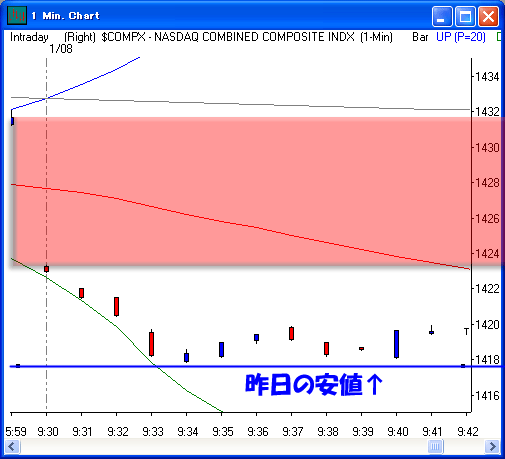Screen dimensions: 505x459
Task: Click the 9:30 time axis label
Action: 48,432
